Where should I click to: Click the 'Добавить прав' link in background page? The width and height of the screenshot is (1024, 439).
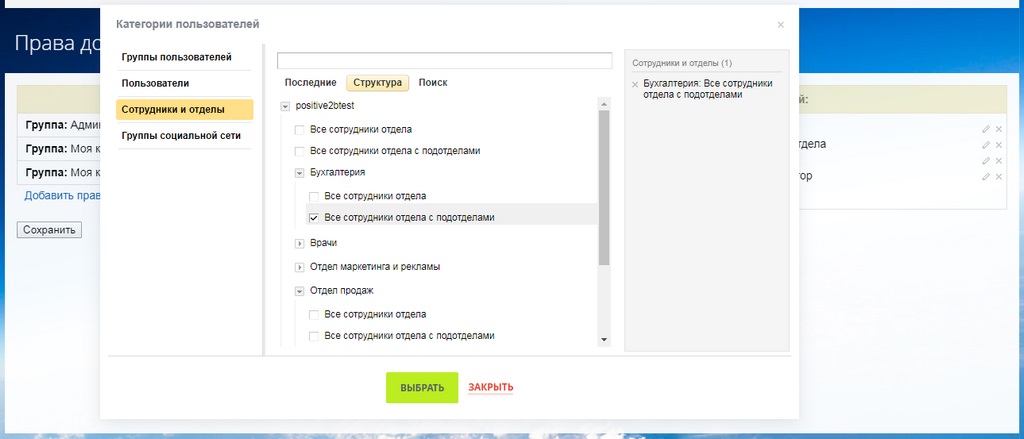pyautogui.click(x=62, y=195)
